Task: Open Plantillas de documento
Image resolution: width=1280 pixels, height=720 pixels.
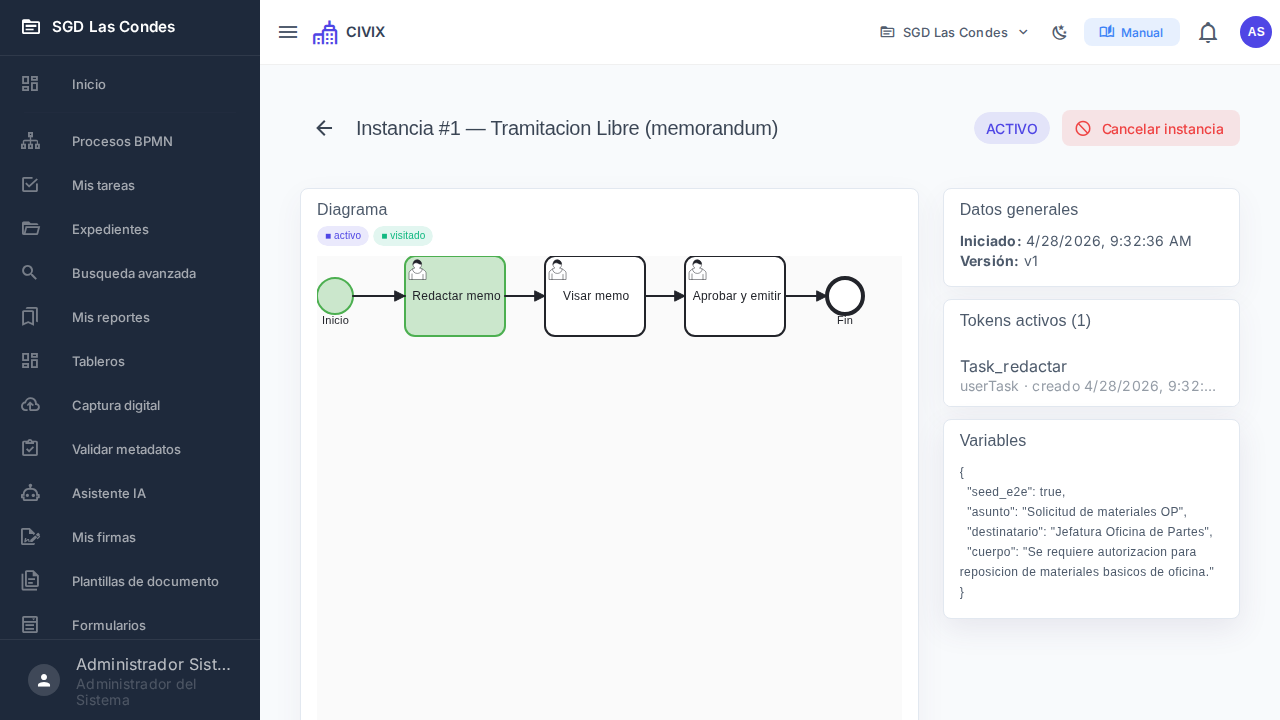Action: 130,581
